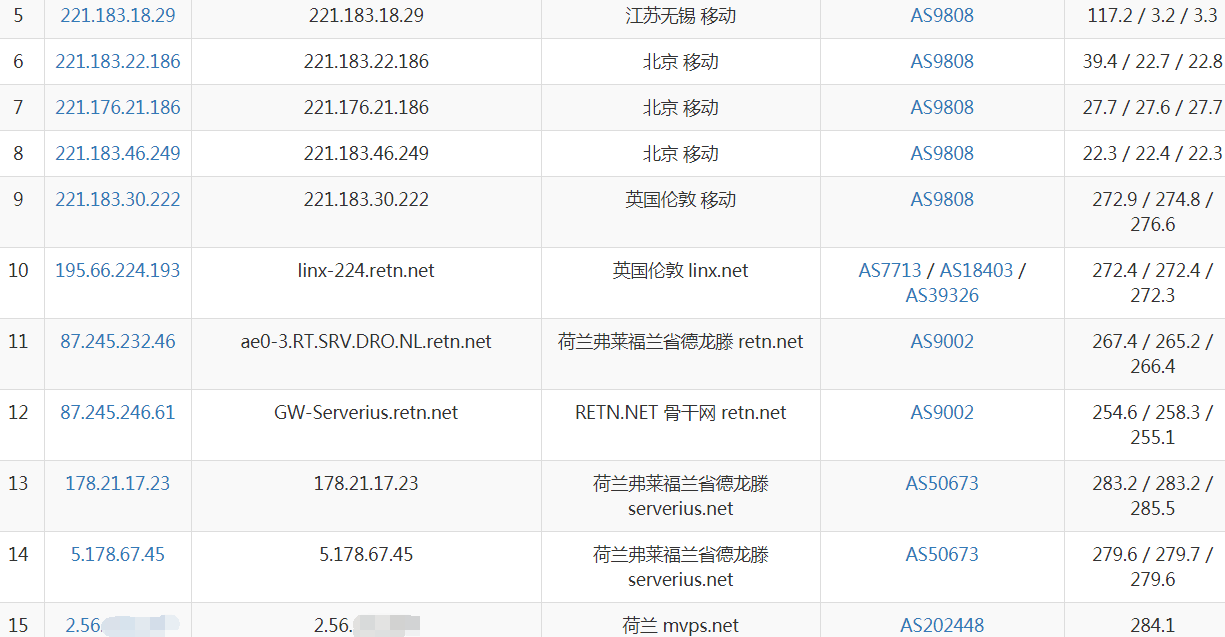The height and width of the screenshot is (637, 1225).
Task: Open AS9002 link in hop 11 row
Action: tap(942, 342)
